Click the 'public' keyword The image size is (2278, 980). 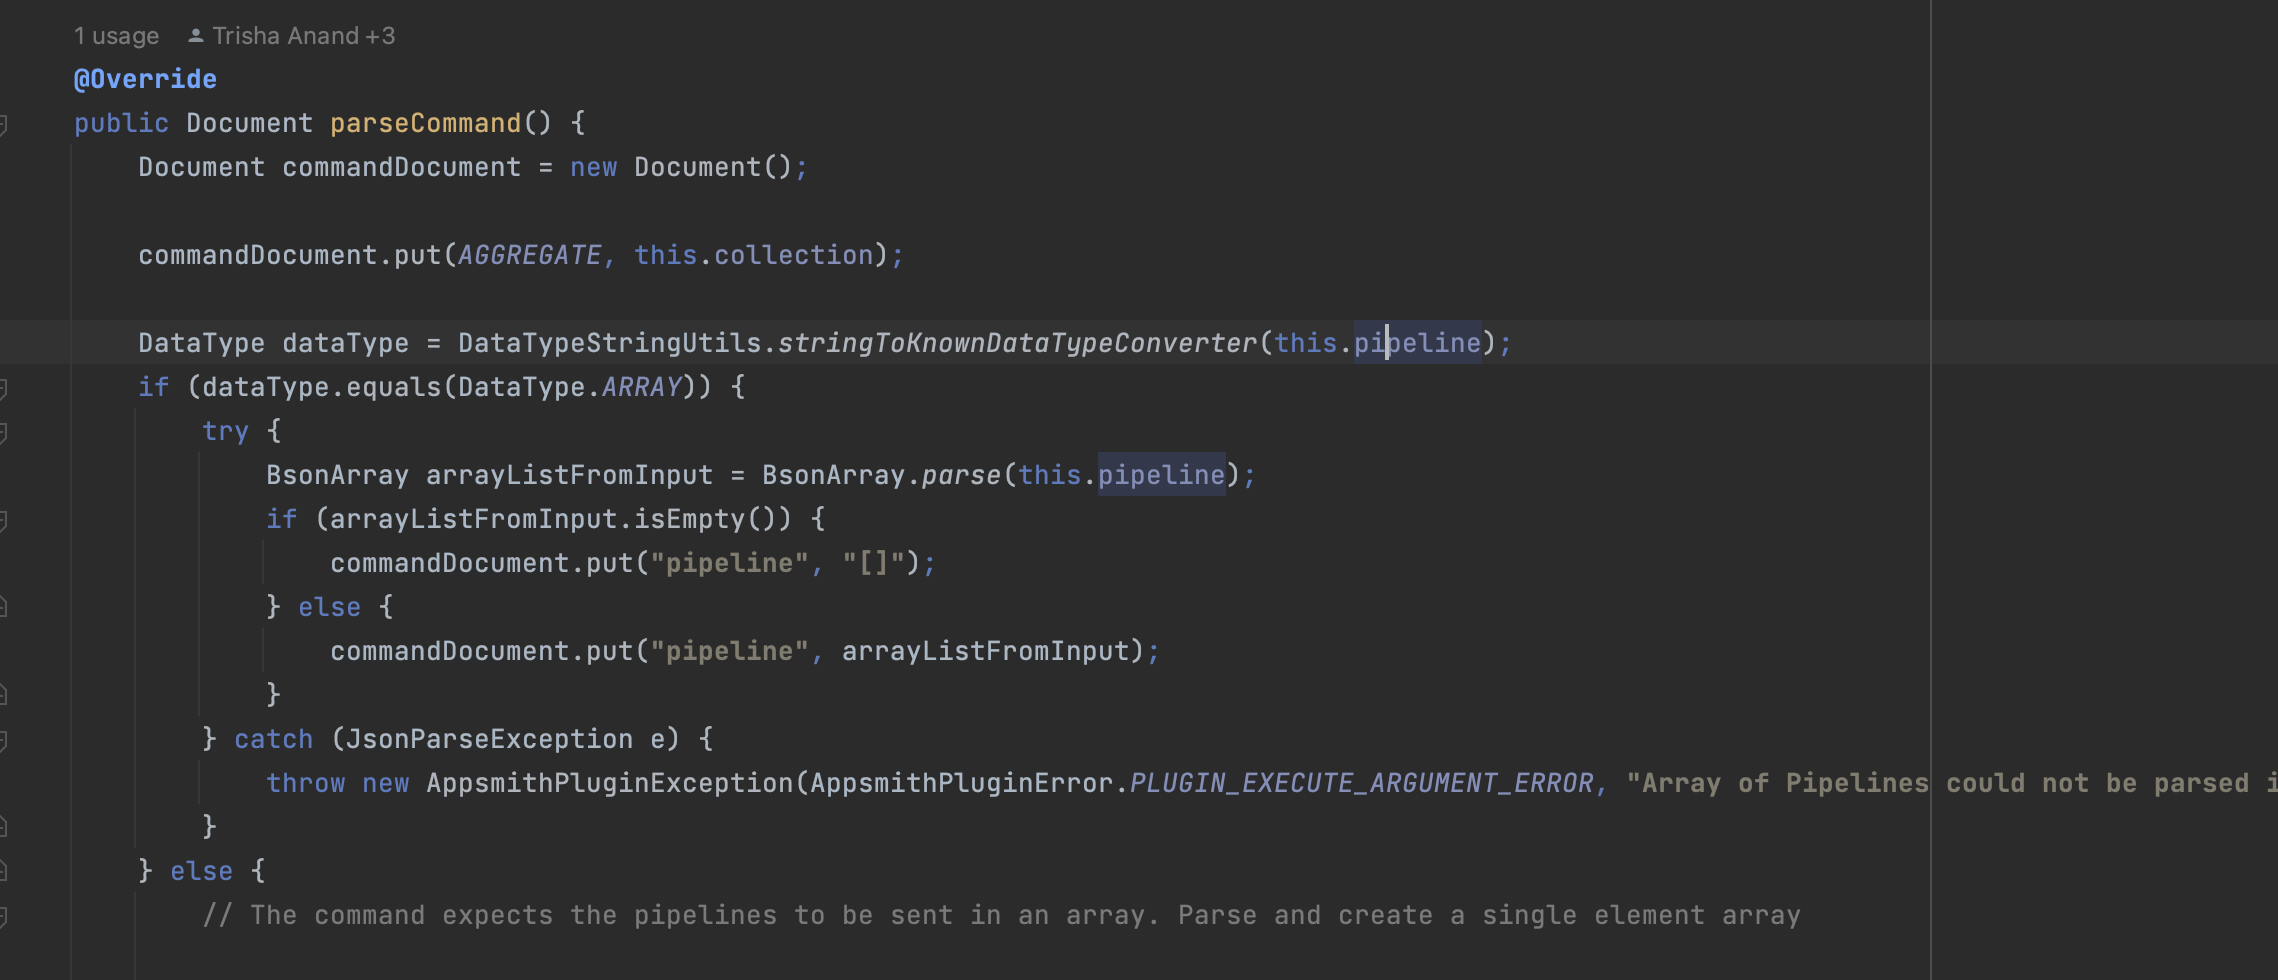[x=121, y=123]
